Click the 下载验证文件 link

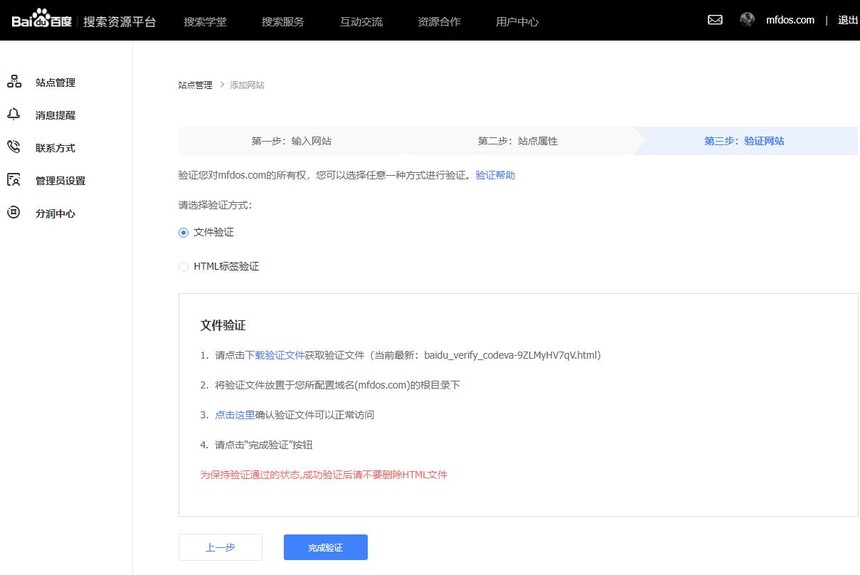coord(275,355)
